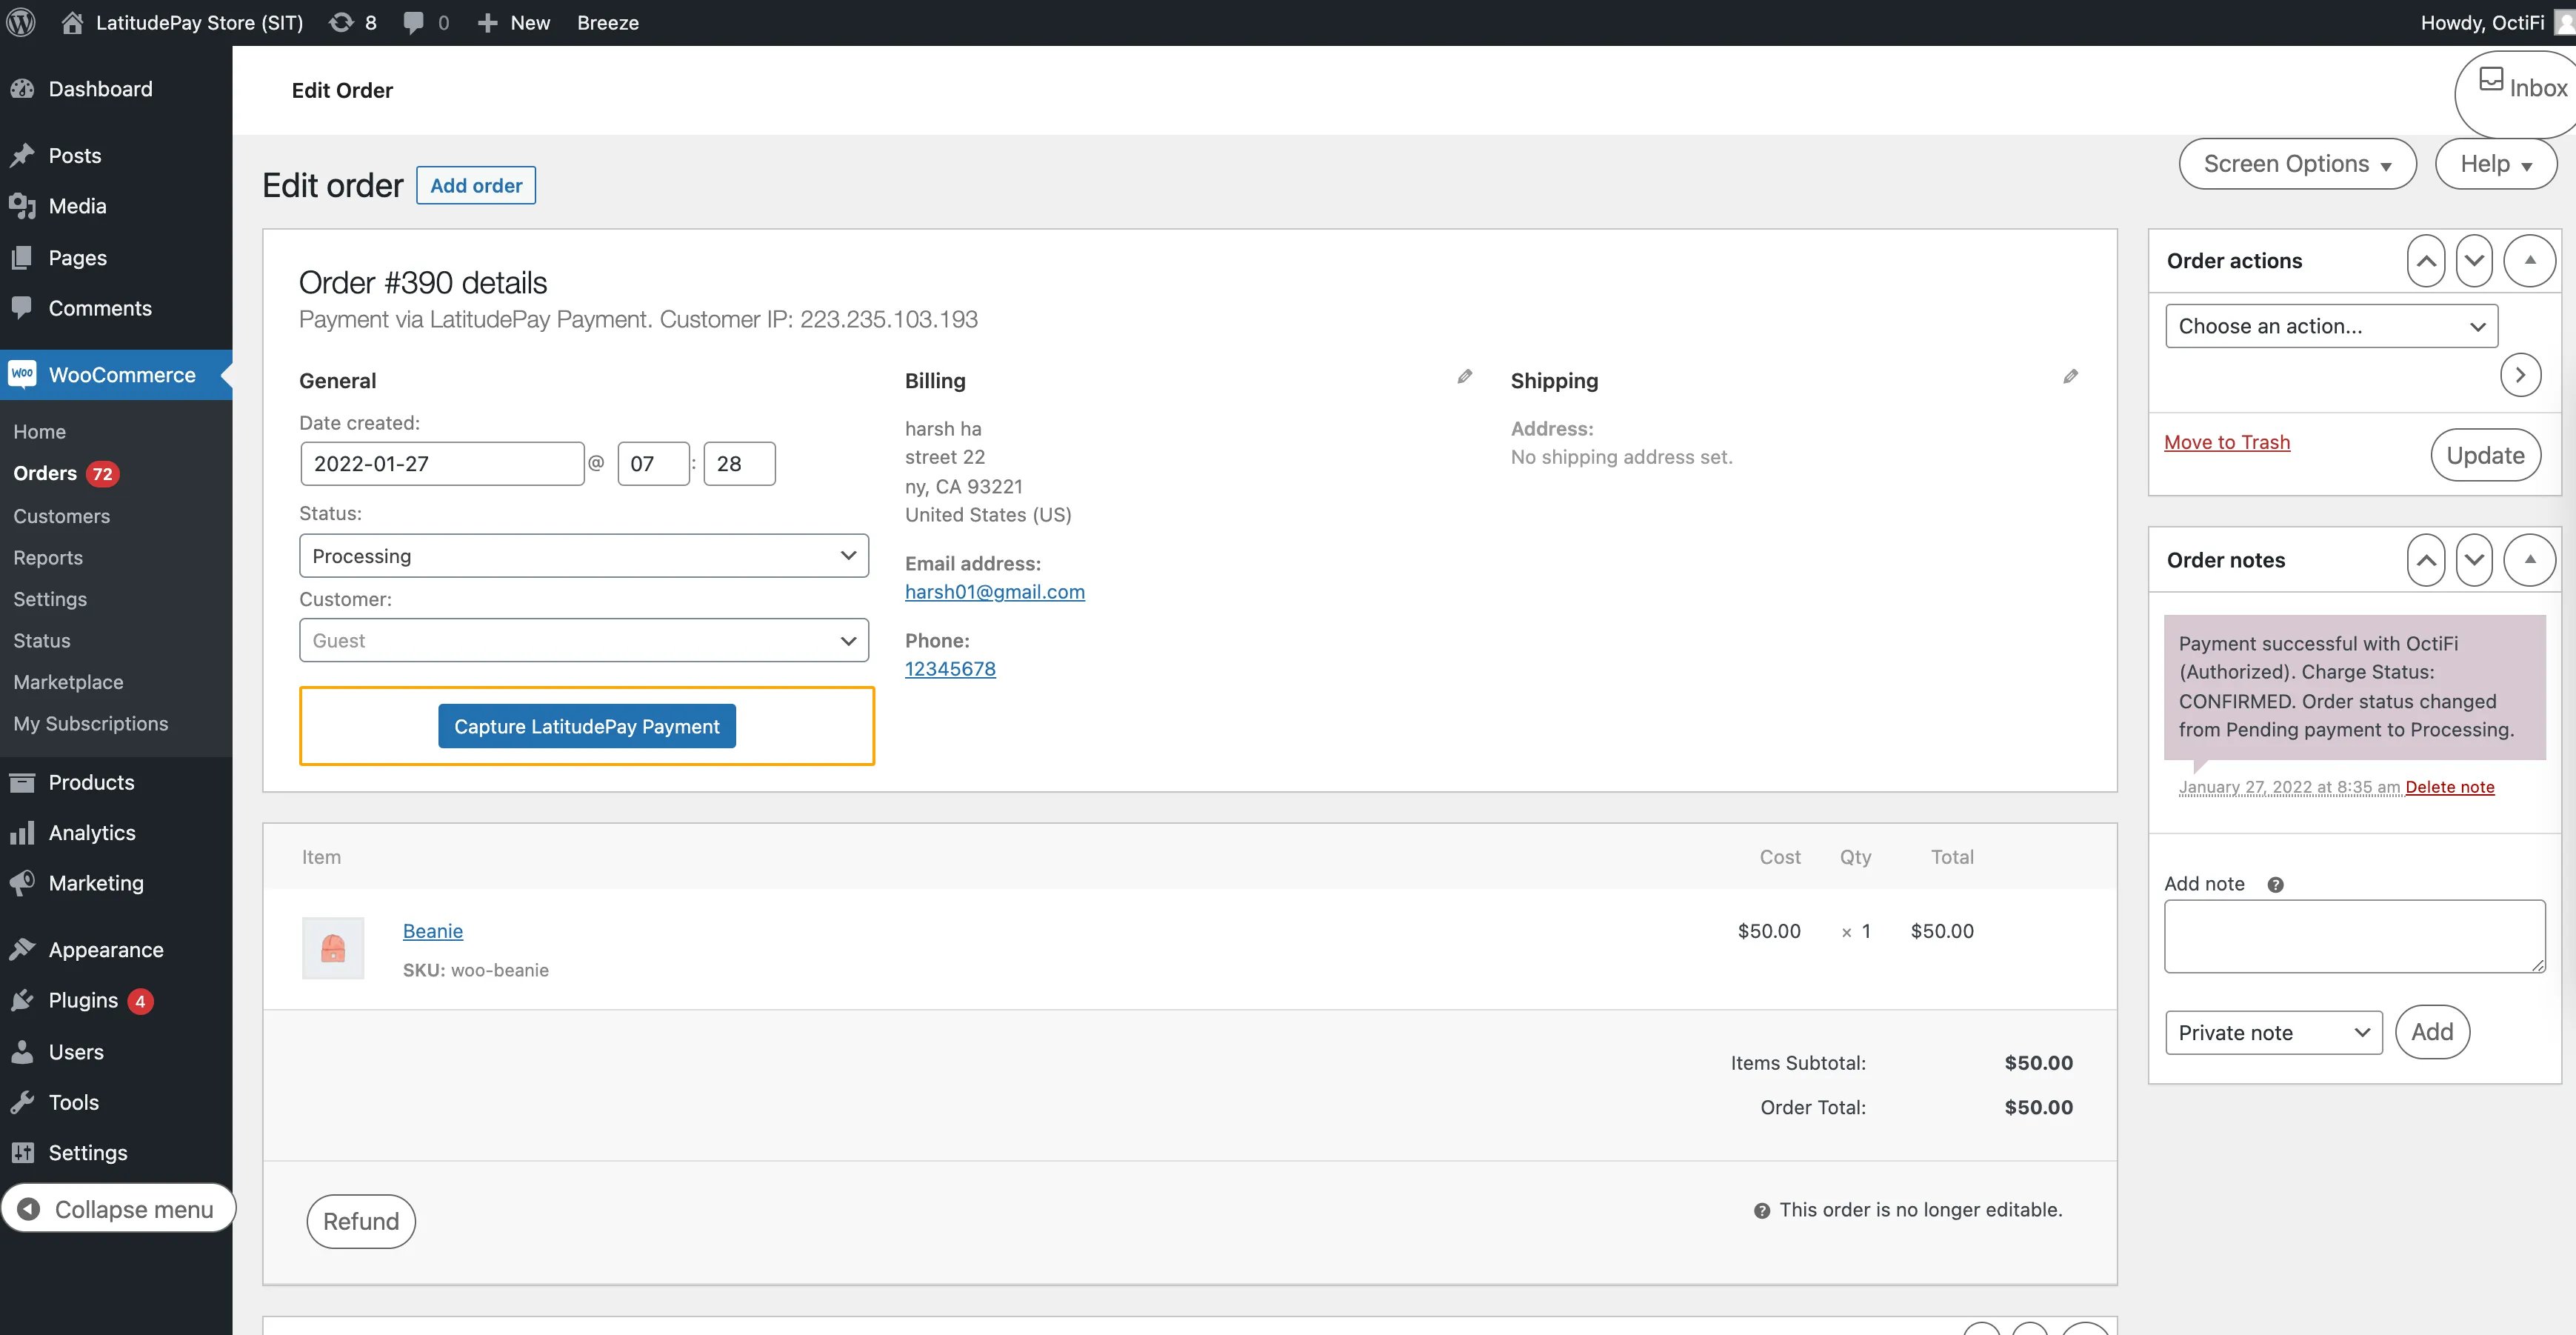Expand the Help tab

coord(2495,164)
